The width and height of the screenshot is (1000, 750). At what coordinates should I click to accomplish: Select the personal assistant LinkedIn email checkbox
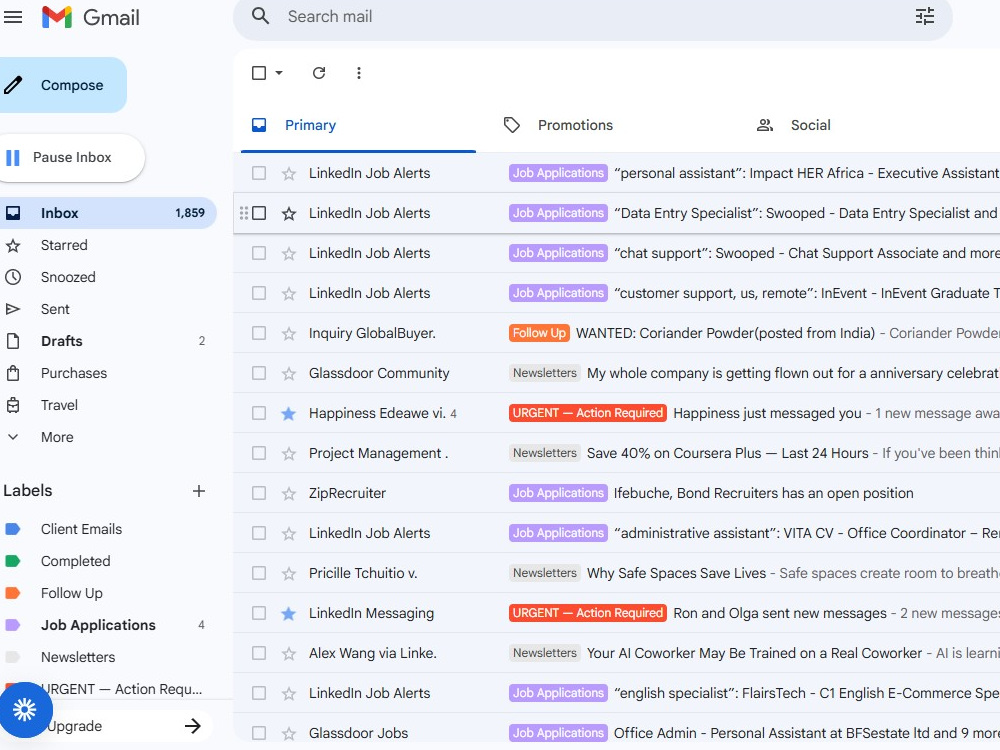pyautogui.click(x=259, y=173)
